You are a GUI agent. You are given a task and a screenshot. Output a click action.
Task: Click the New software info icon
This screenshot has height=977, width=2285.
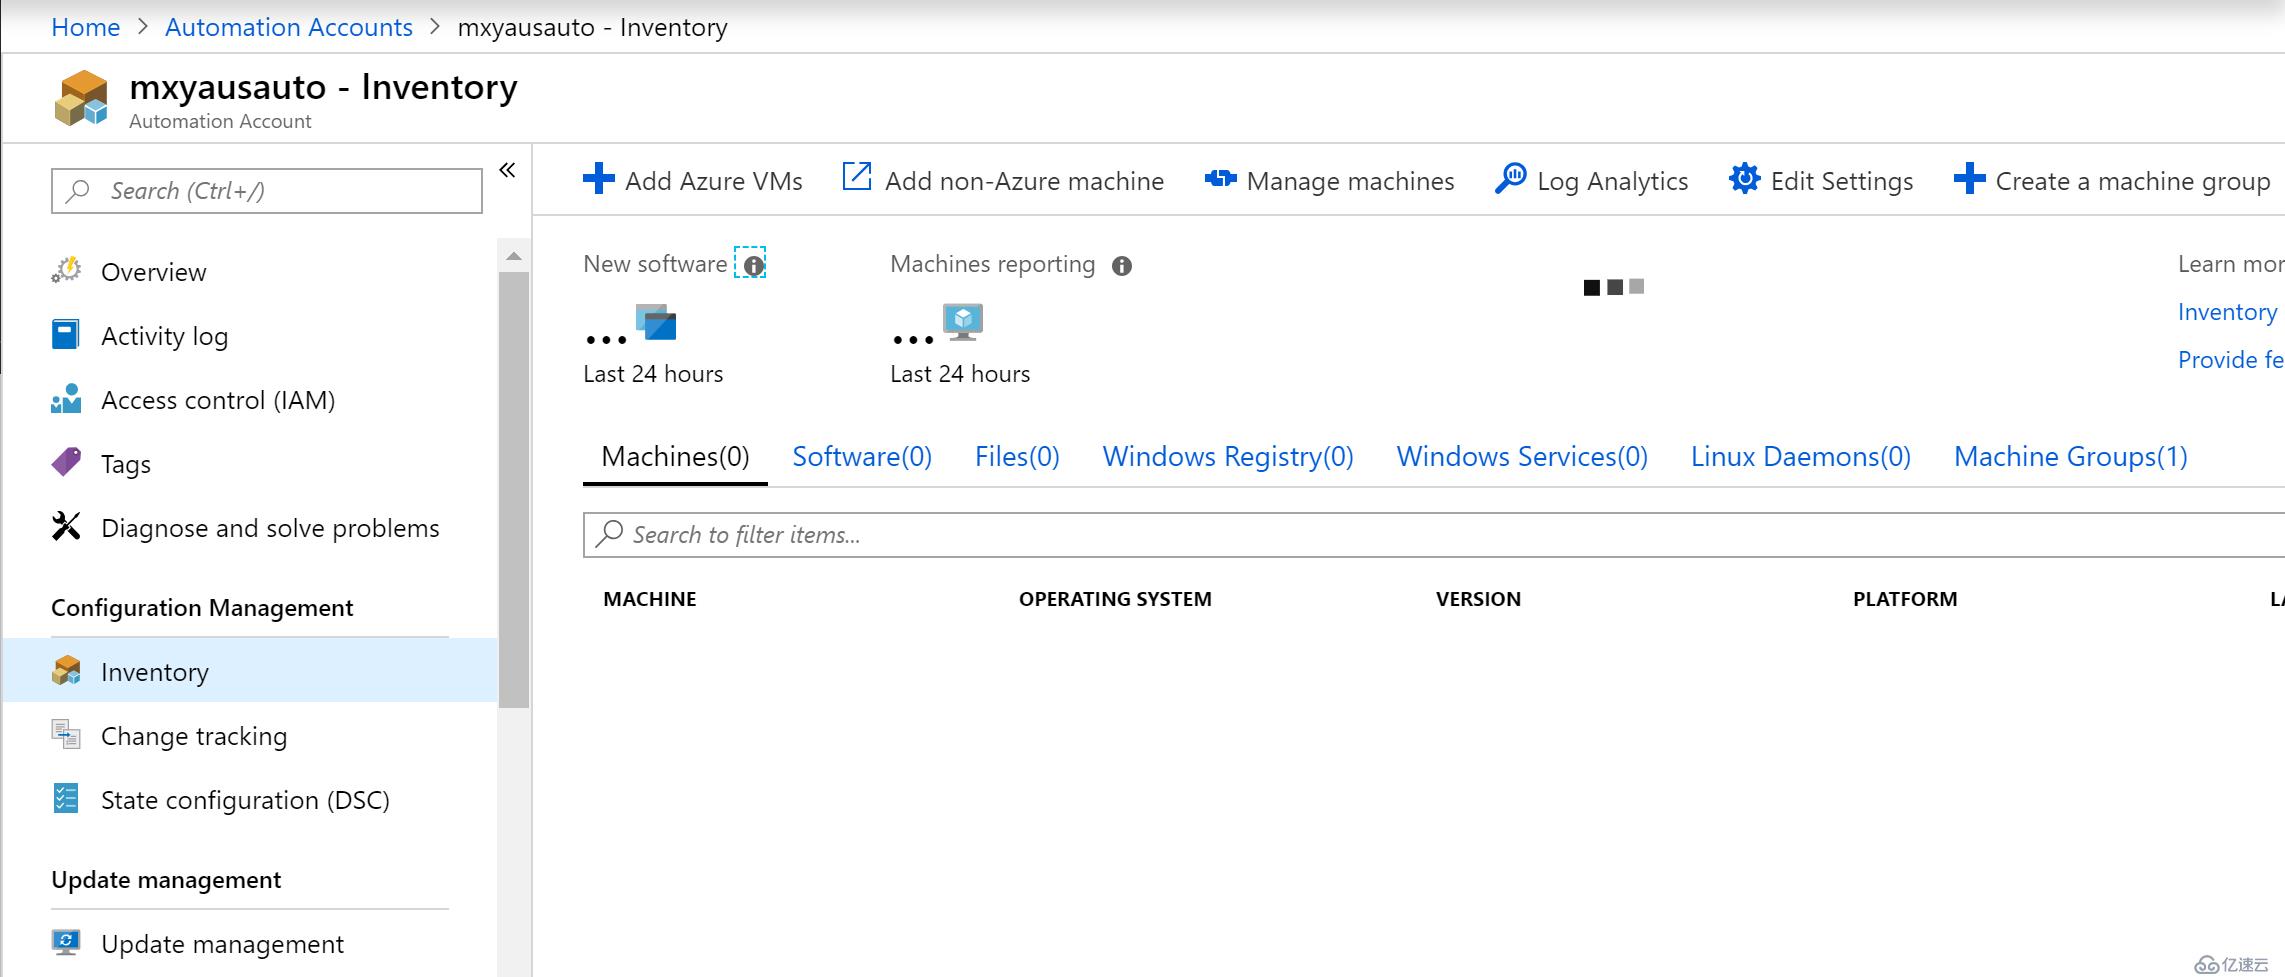point(754,265)
